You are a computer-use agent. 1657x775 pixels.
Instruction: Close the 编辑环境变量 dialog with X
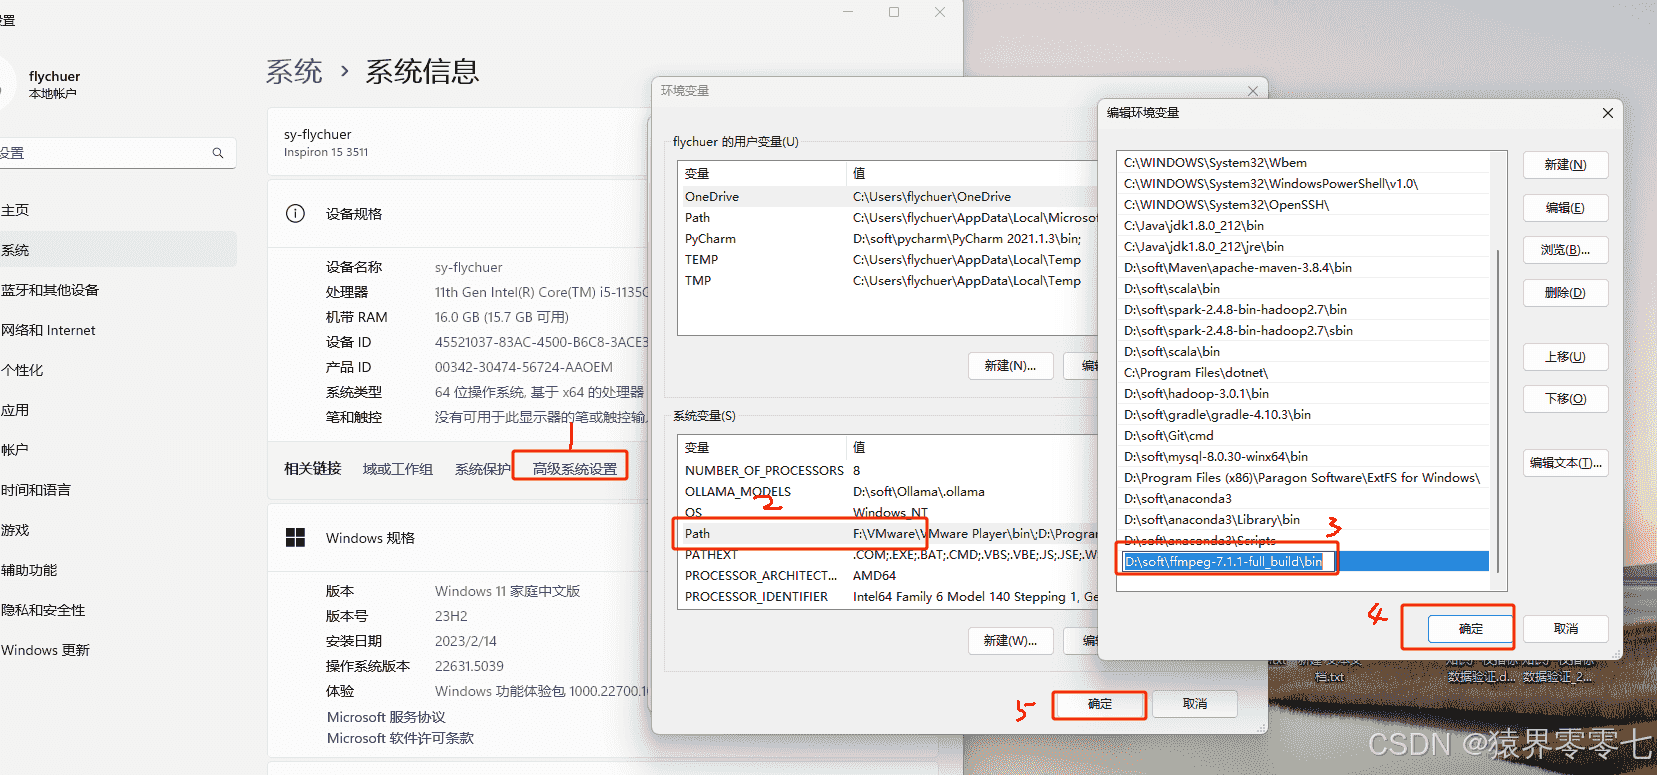[1608, 113]
